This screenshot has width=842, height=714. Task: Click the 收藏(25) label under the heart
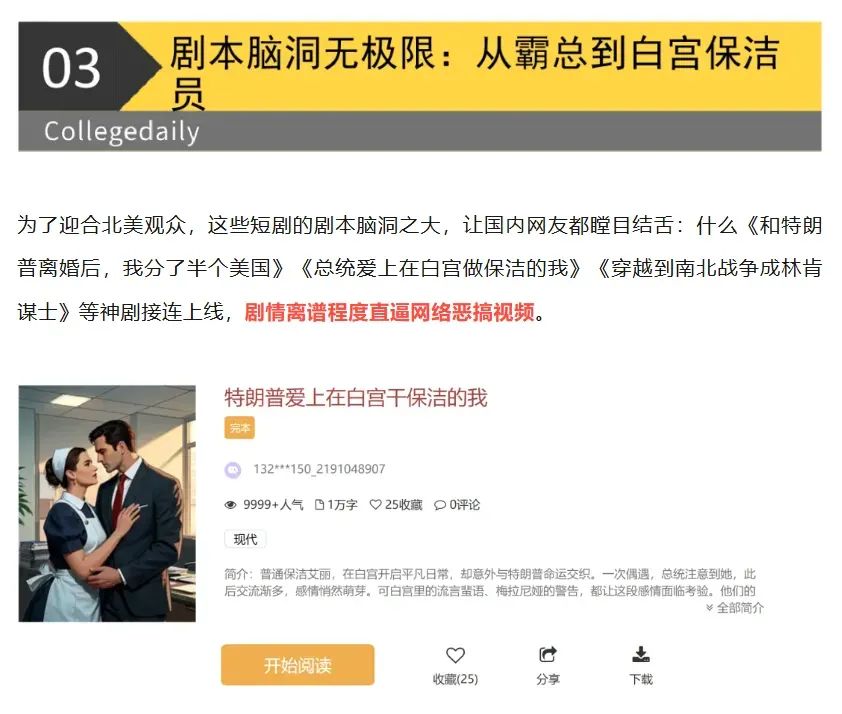coord(455,679)
